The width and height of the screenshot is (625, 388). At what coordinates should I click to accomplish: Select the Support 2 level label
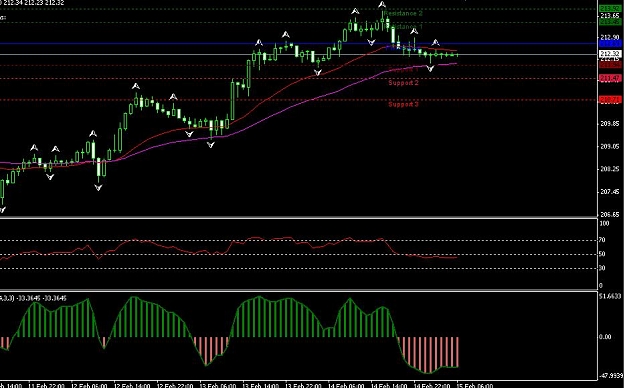403,83
